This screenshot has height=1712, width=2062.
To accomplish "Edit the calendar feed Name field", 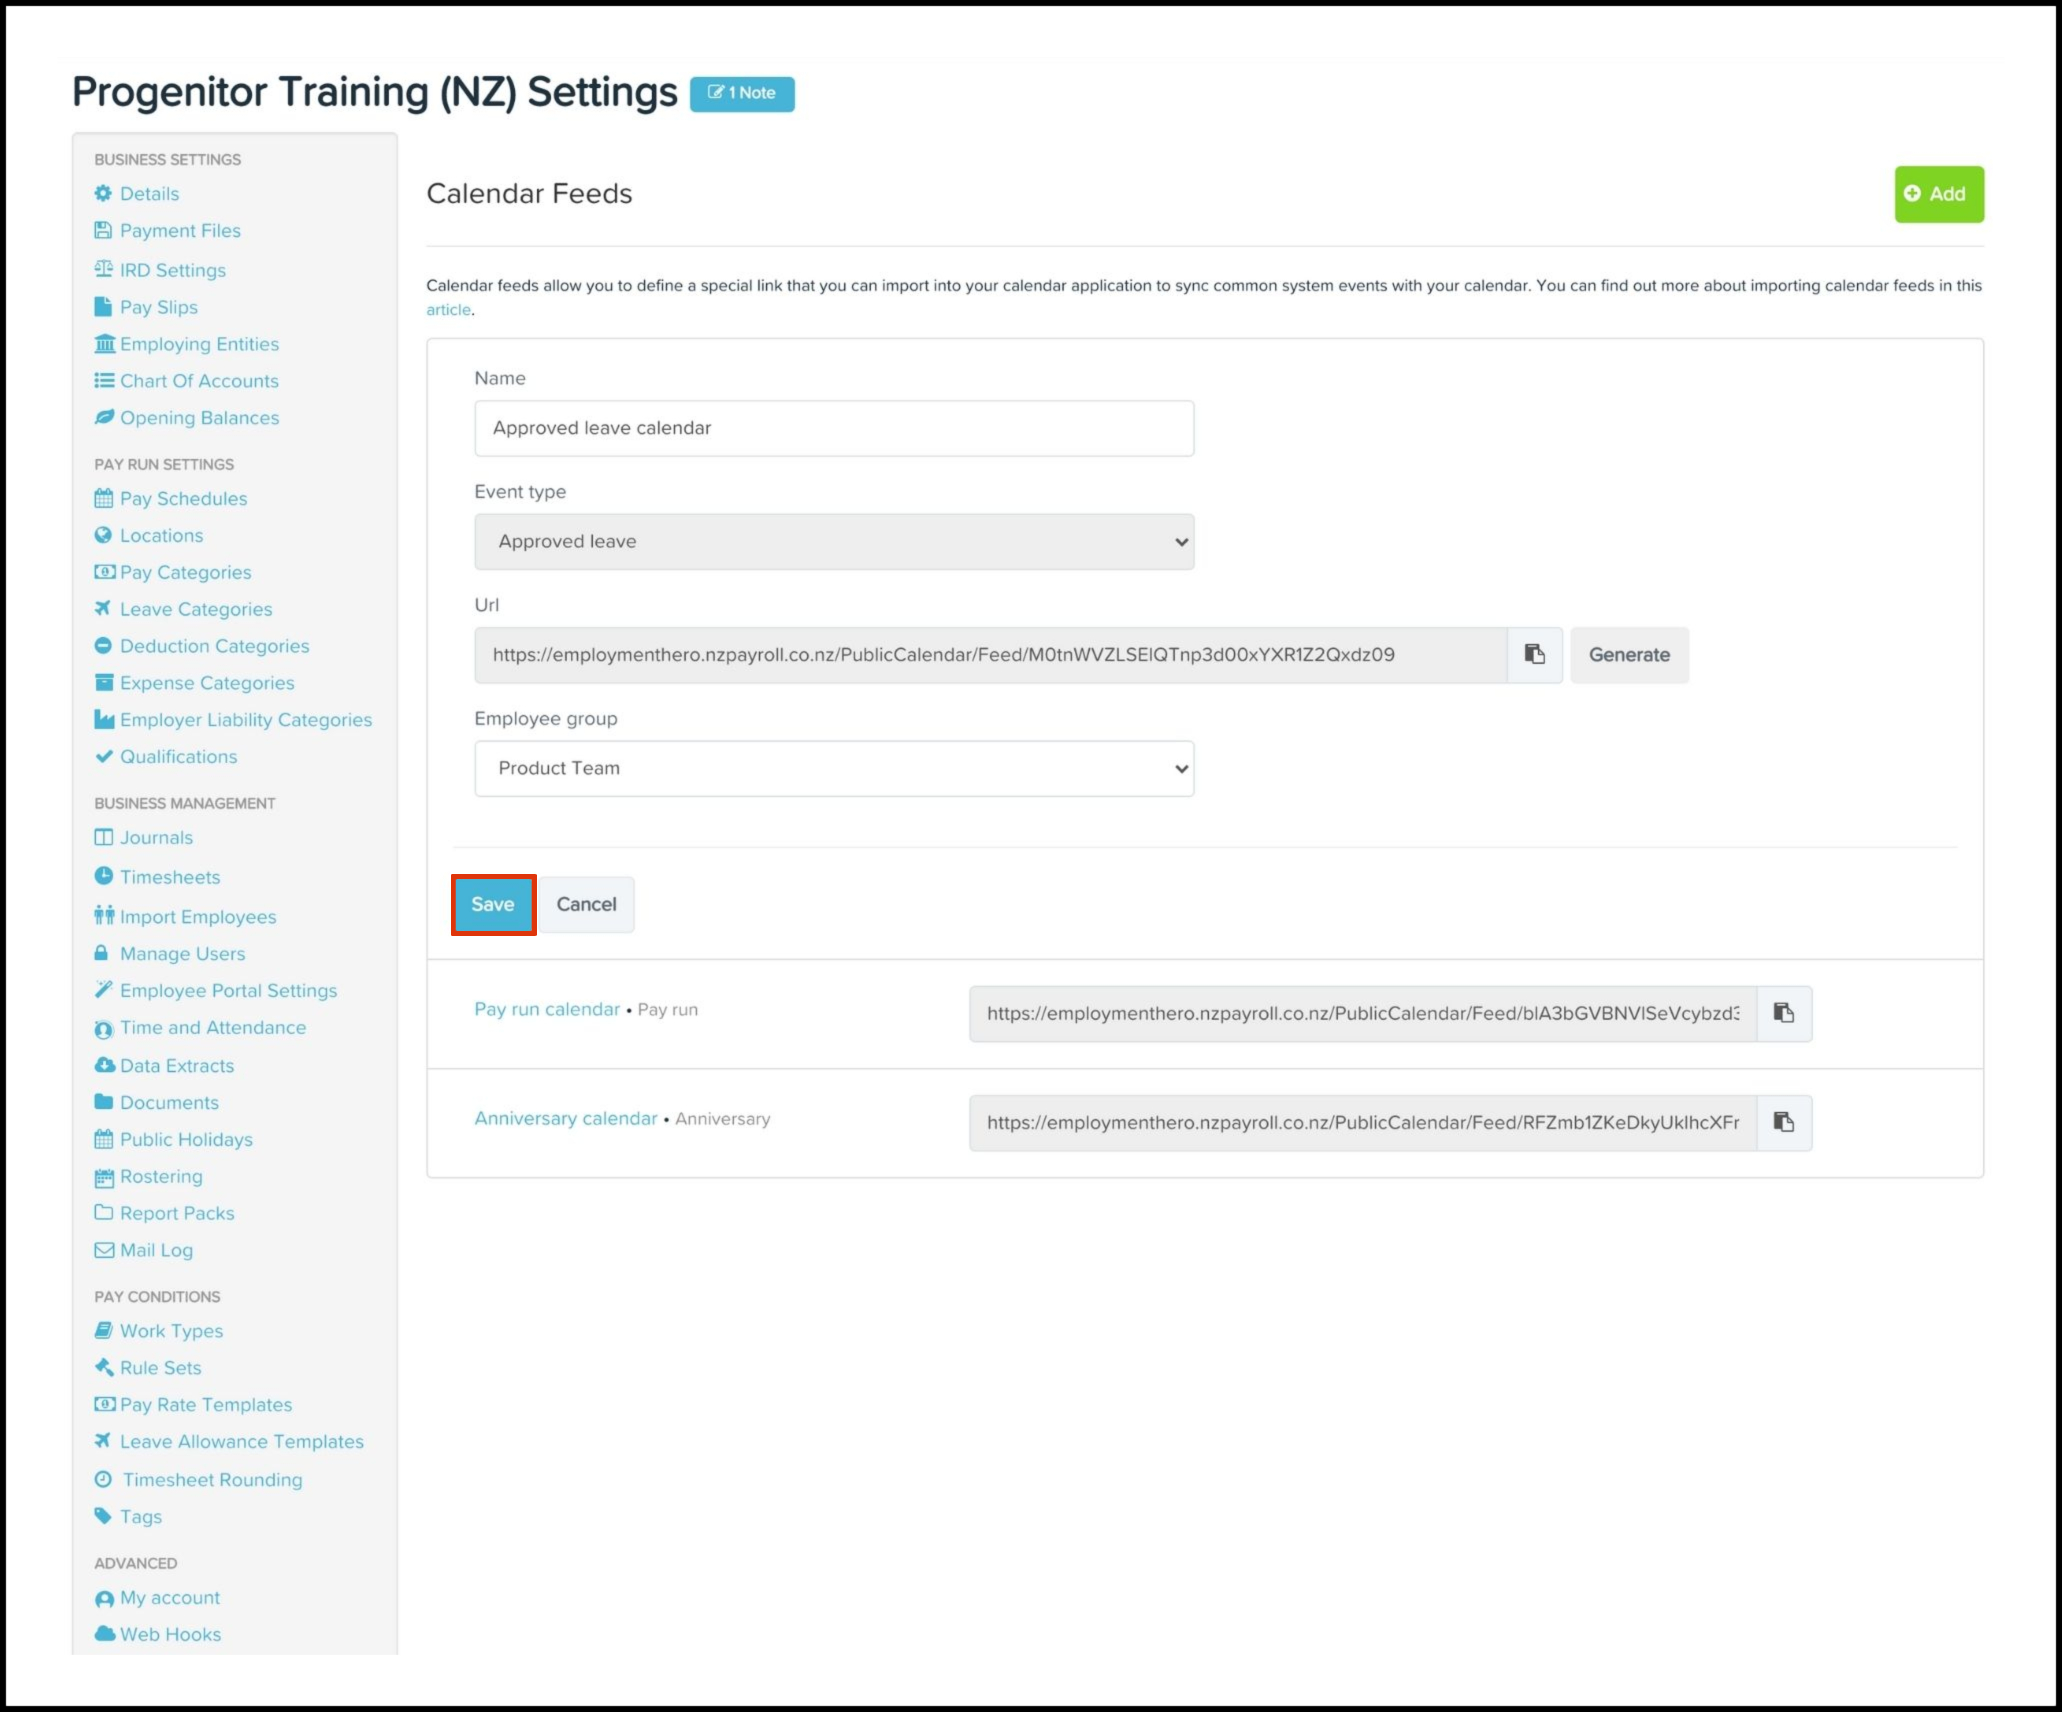I will tap(833, 428).
